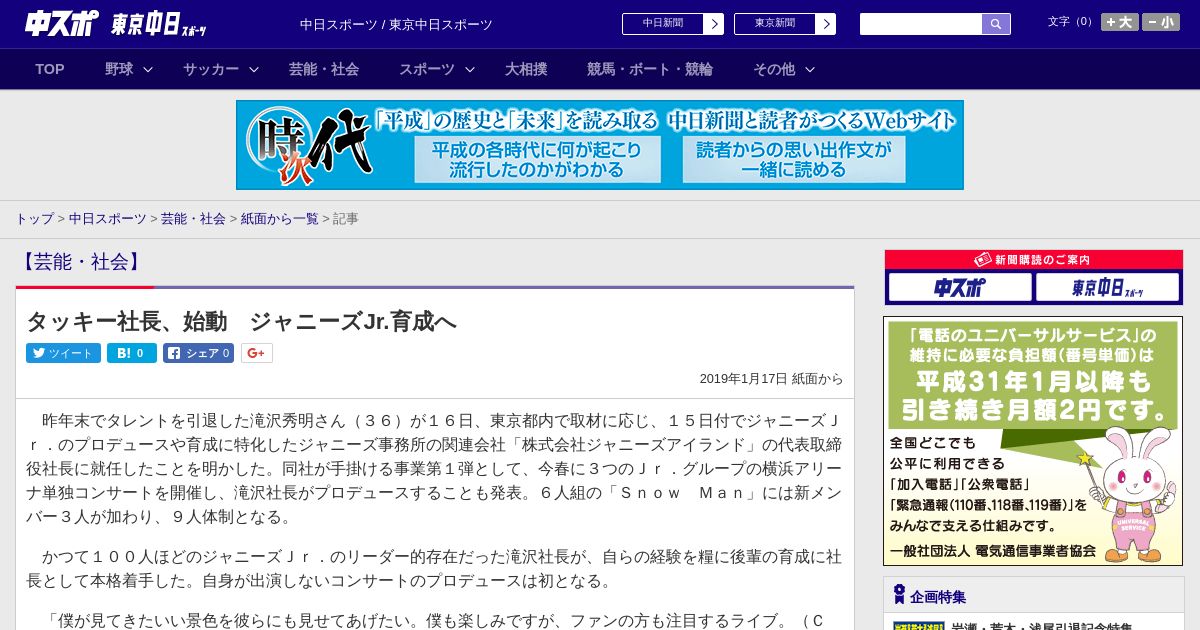Open the サッカー navigation menu
This screenshot has height=630, width=1200.
[210, 69]
